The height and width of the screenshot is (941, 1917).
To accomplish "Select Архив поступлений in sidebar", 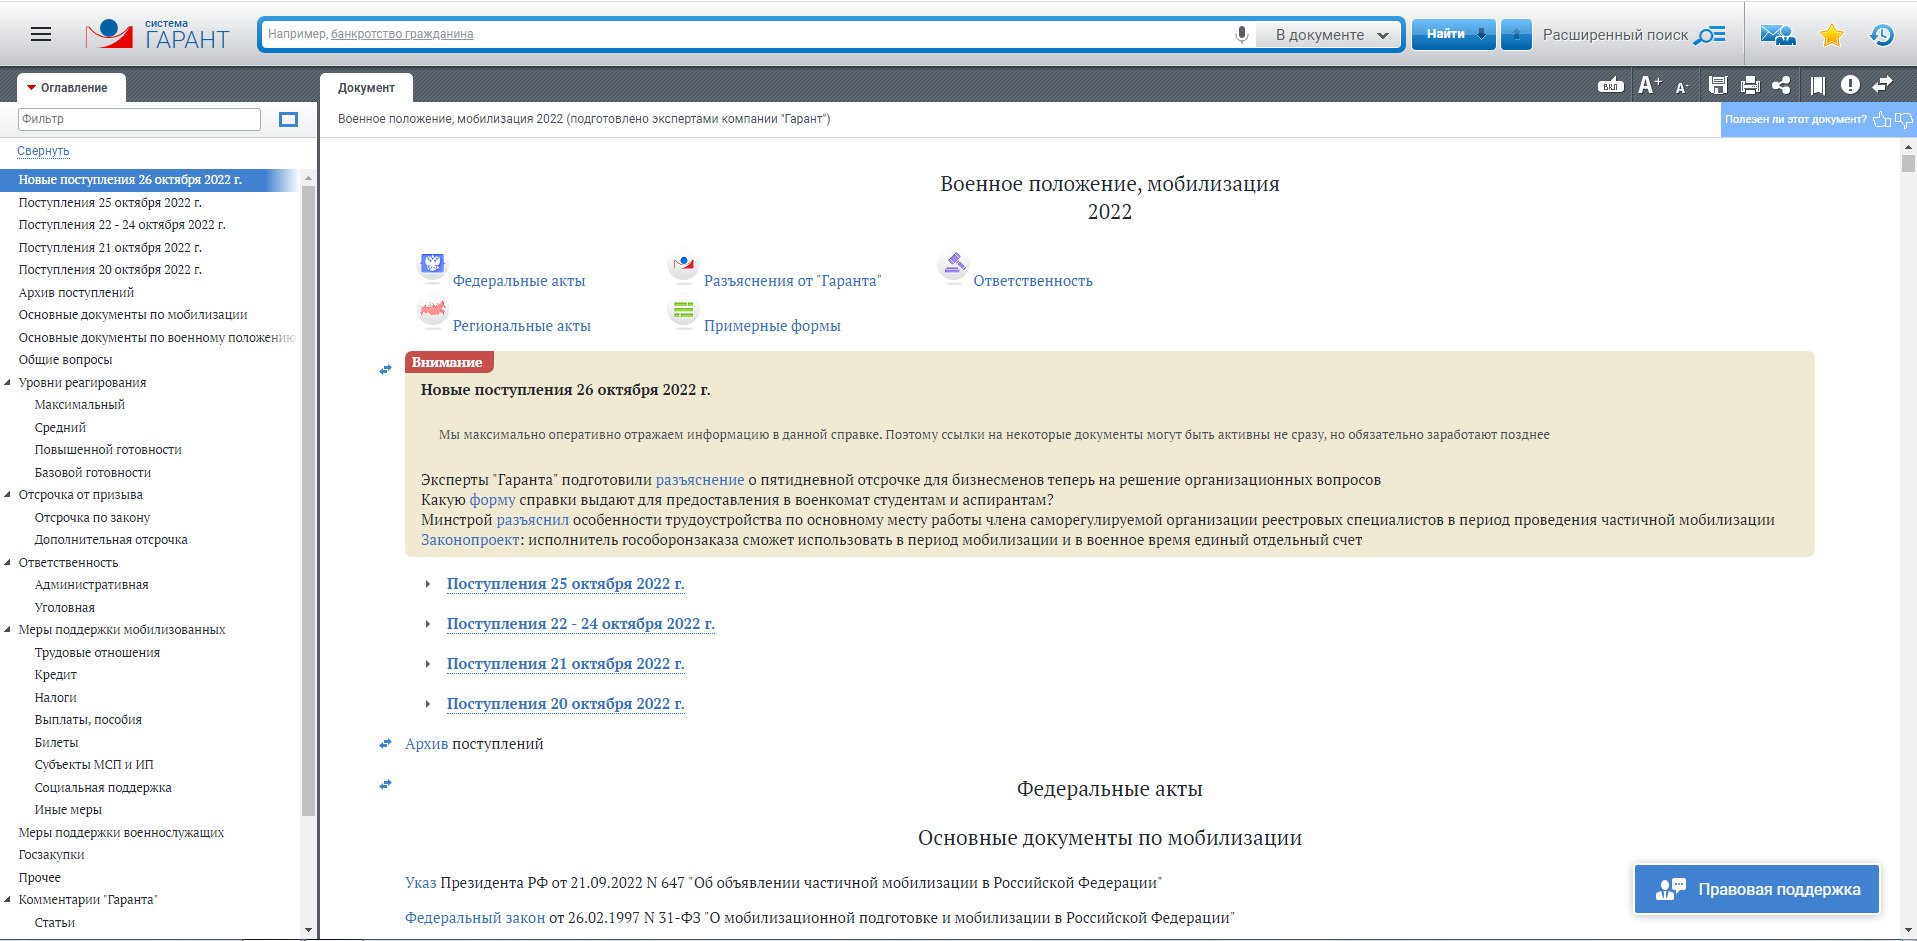I will pyautogui.click(x=76, y=293).
